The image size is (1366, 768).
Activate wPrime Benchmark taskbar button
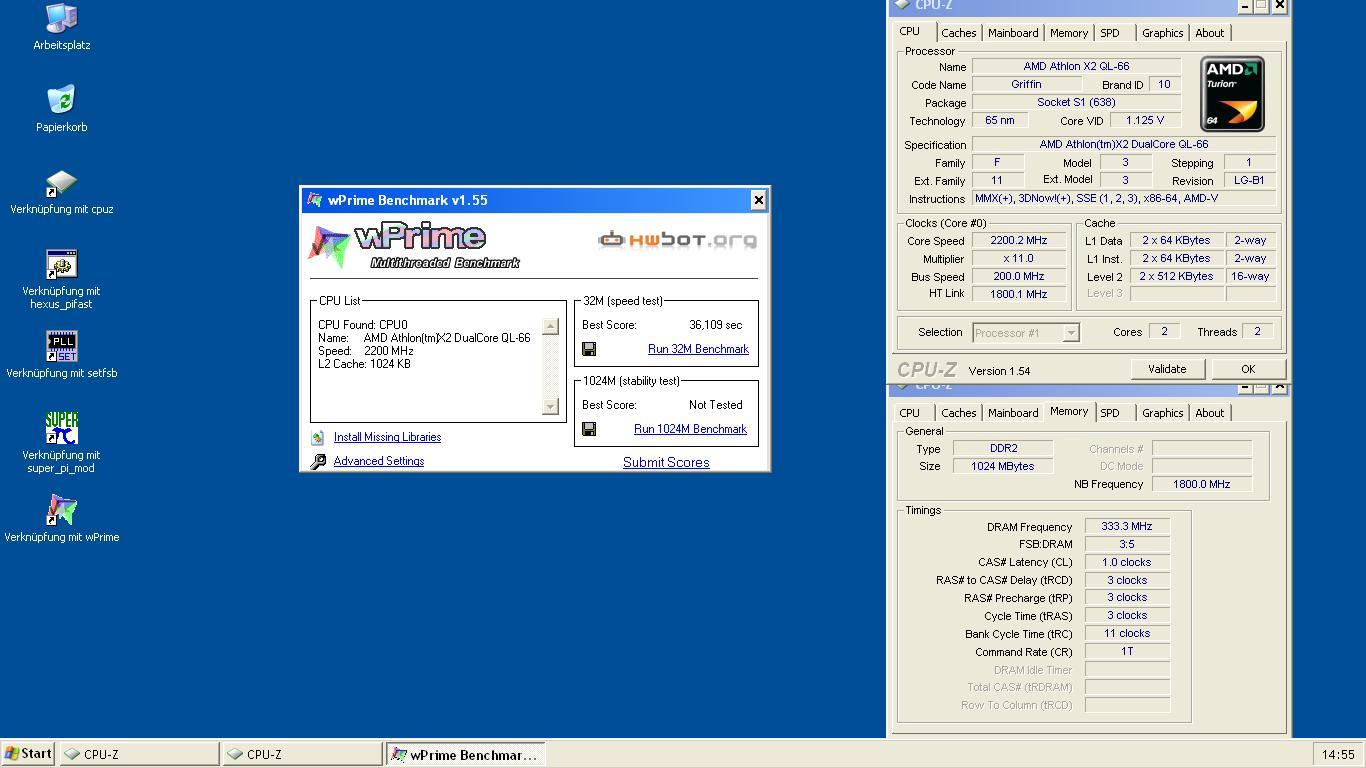(x=465, y=754)
